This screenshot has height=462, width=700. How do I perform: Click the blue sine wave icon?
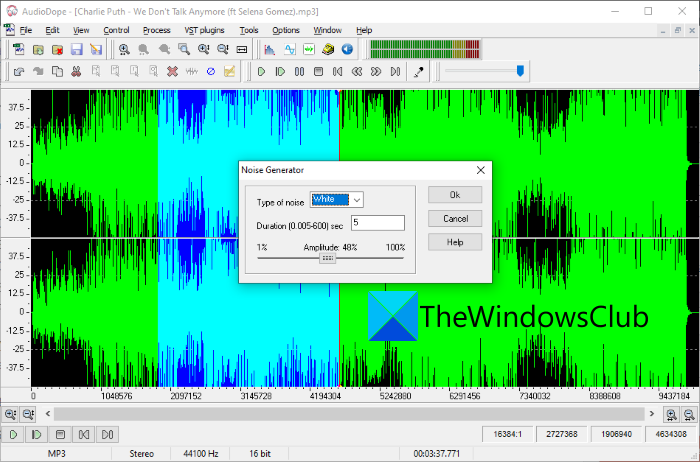(289, 49)
